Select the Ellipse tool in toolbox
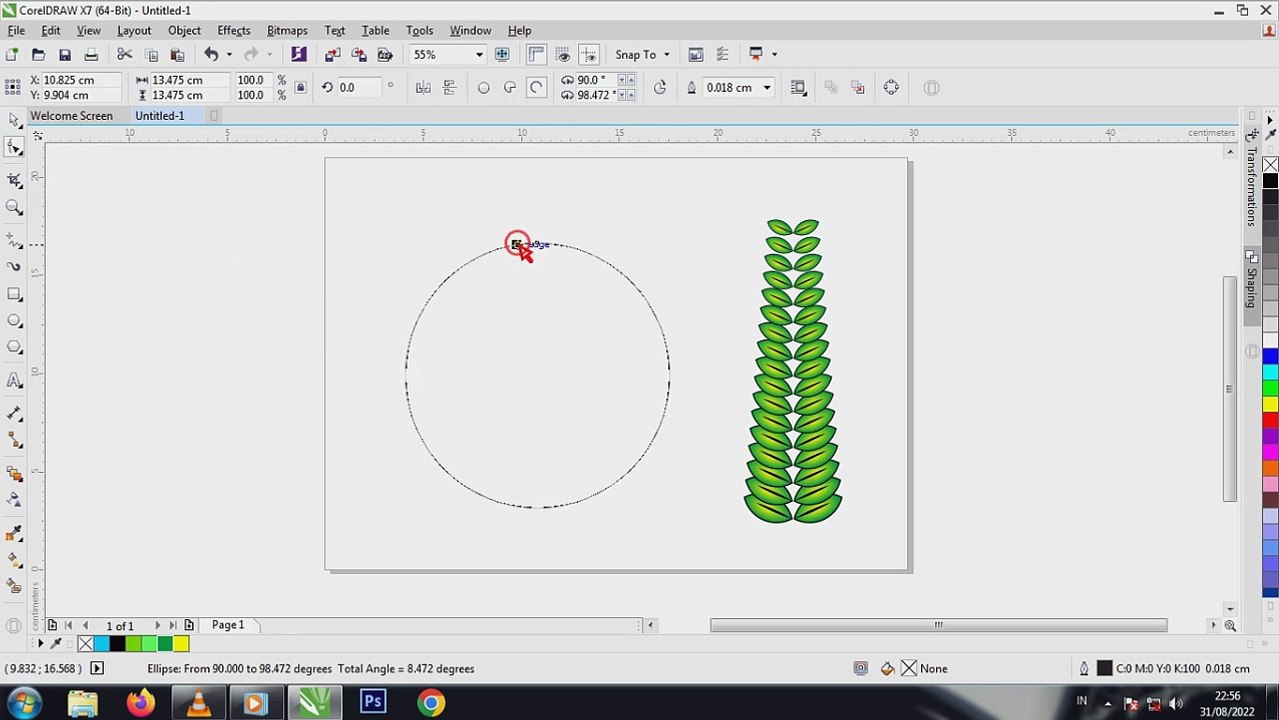The width and height of the screenshot is (1279, 720). [14, 321]
